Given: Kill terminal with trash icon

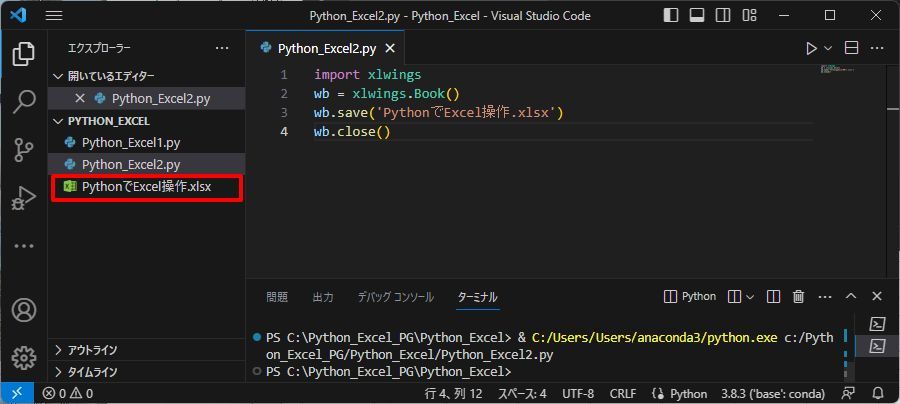Looking at the screenshot, I should pyautogui.click(x=798, y=297).
